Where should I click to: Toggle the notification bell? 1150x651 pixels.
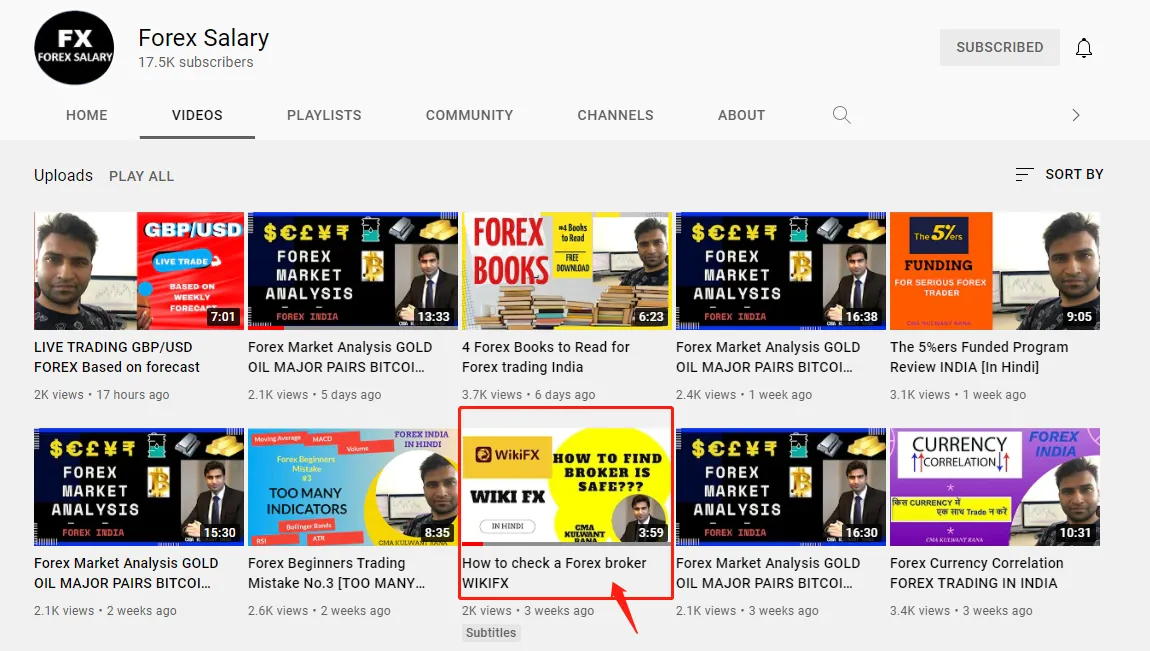click(1083, 48)
